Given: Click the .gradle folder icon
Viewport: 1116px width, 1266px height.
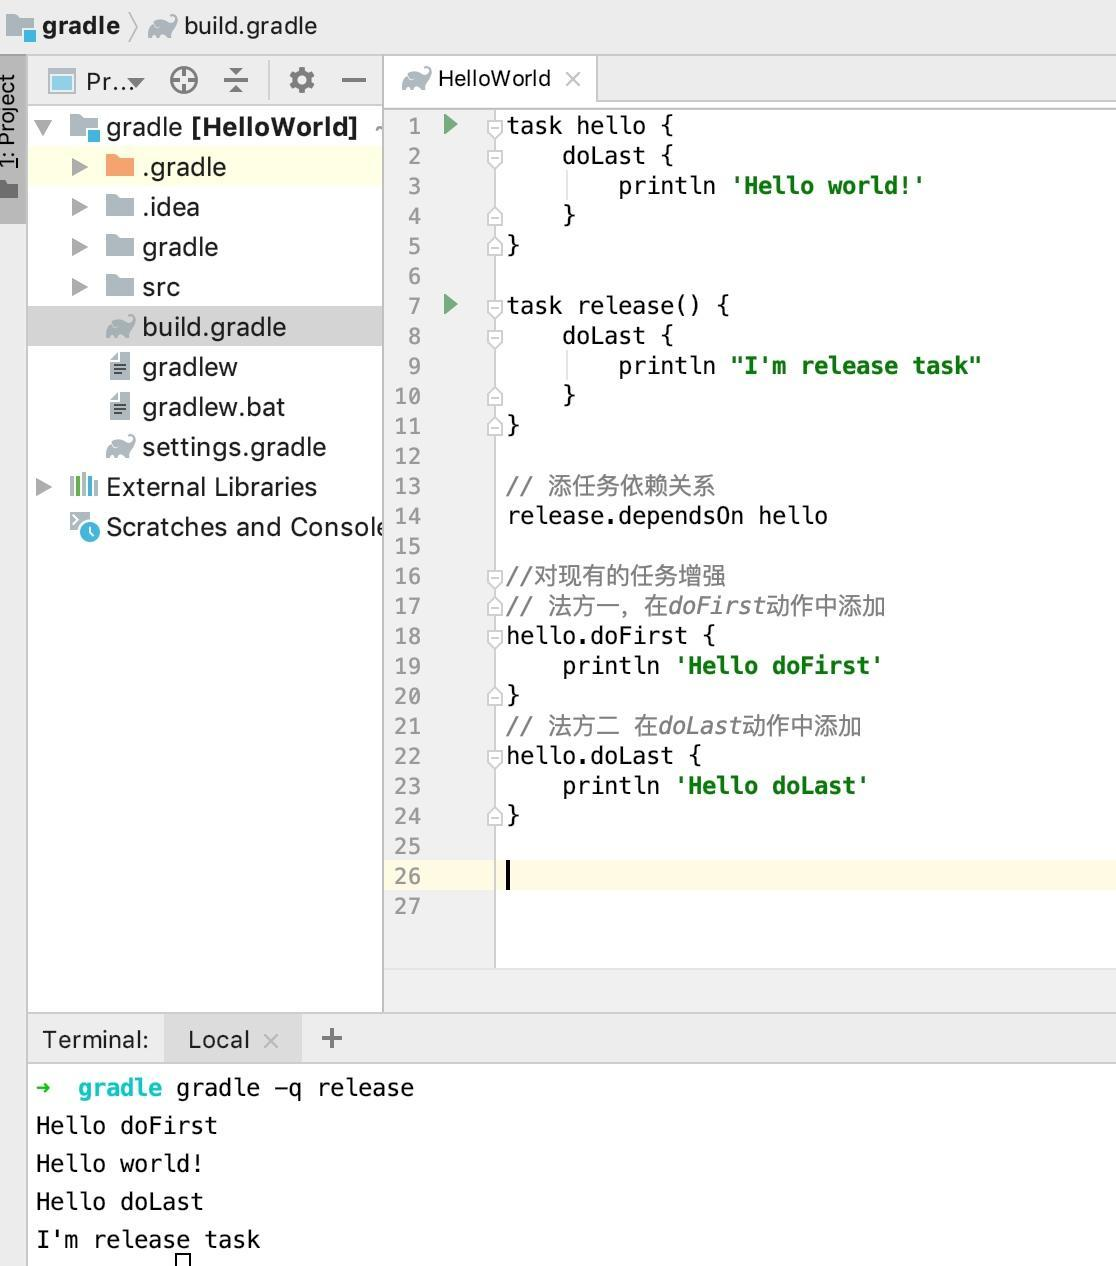Looking at the screenshot, I should [120, 166].
